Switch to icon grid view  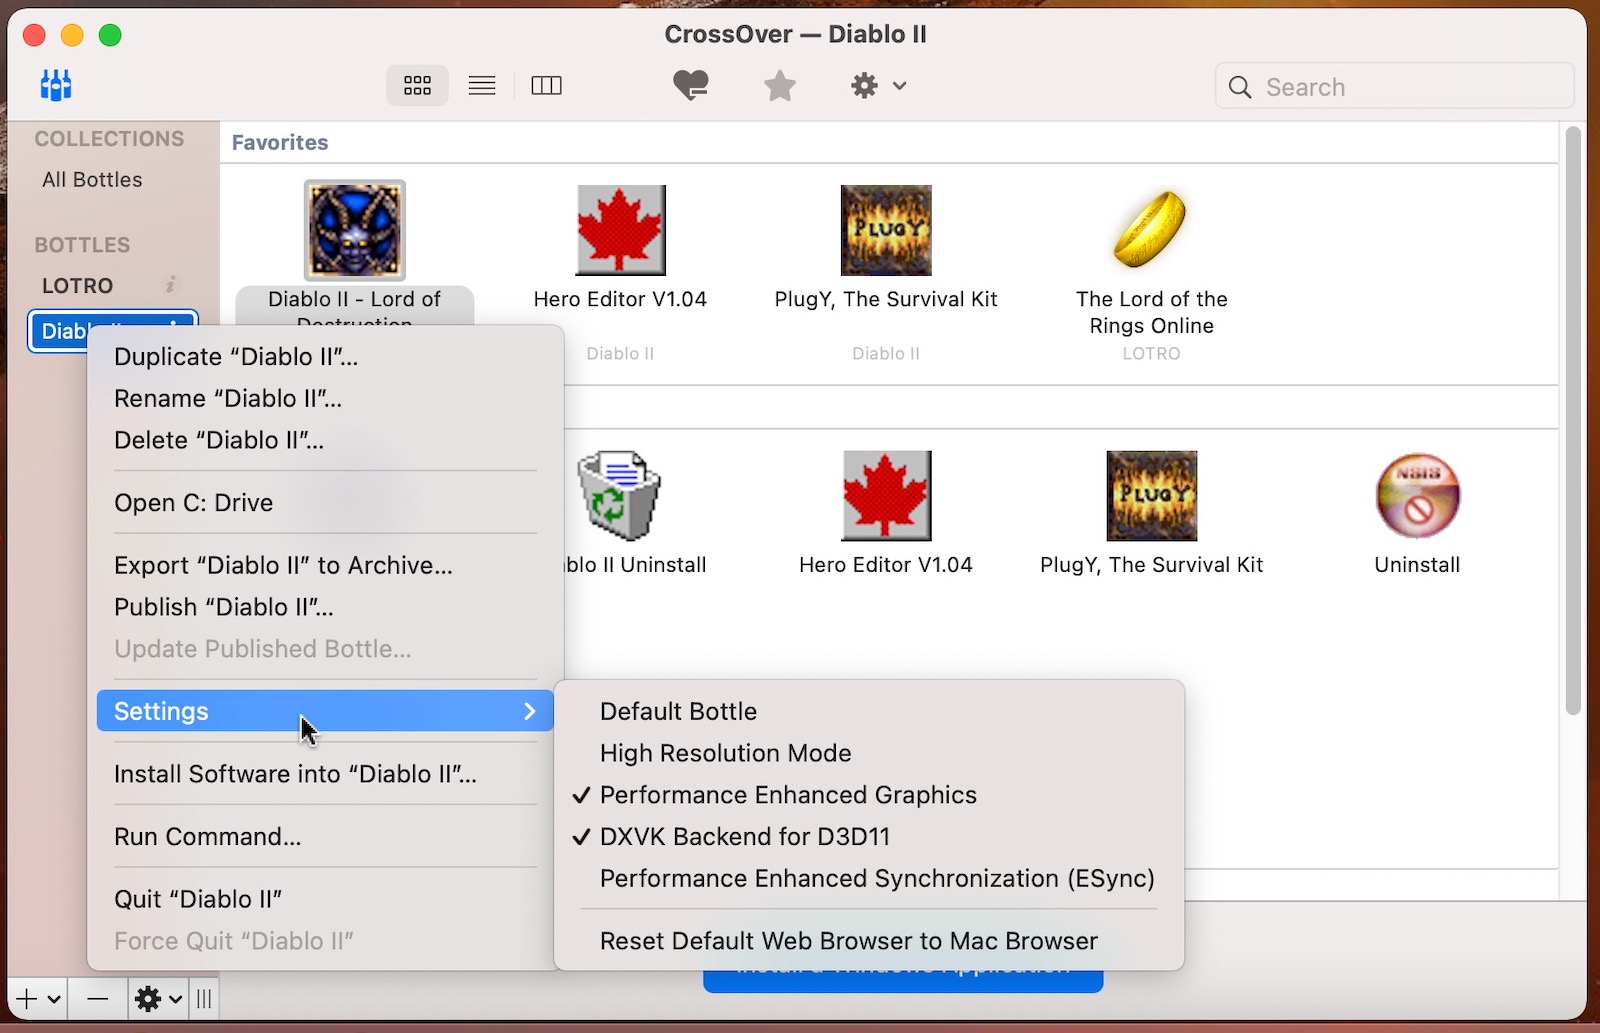point(417,86)
